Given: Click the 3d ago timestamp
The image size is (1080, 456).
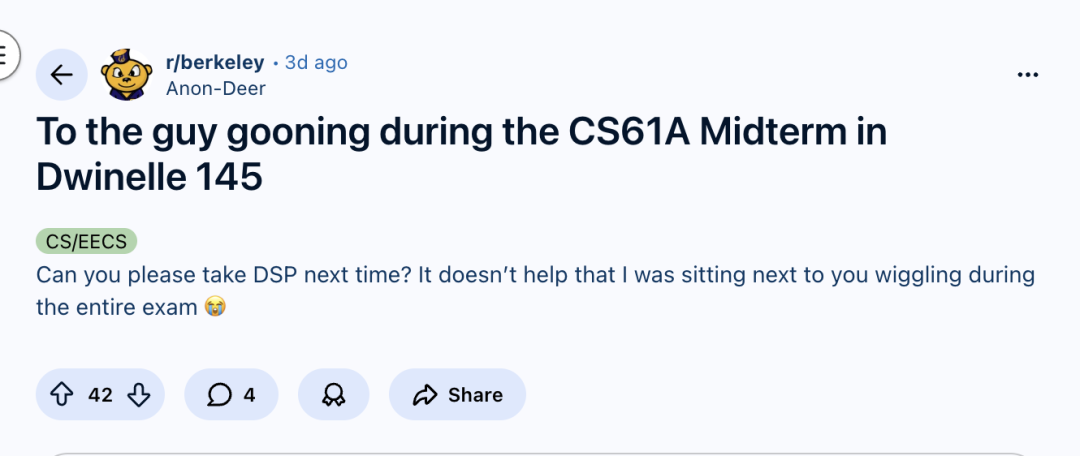Looking at the screenshot, I should (316, 62).
